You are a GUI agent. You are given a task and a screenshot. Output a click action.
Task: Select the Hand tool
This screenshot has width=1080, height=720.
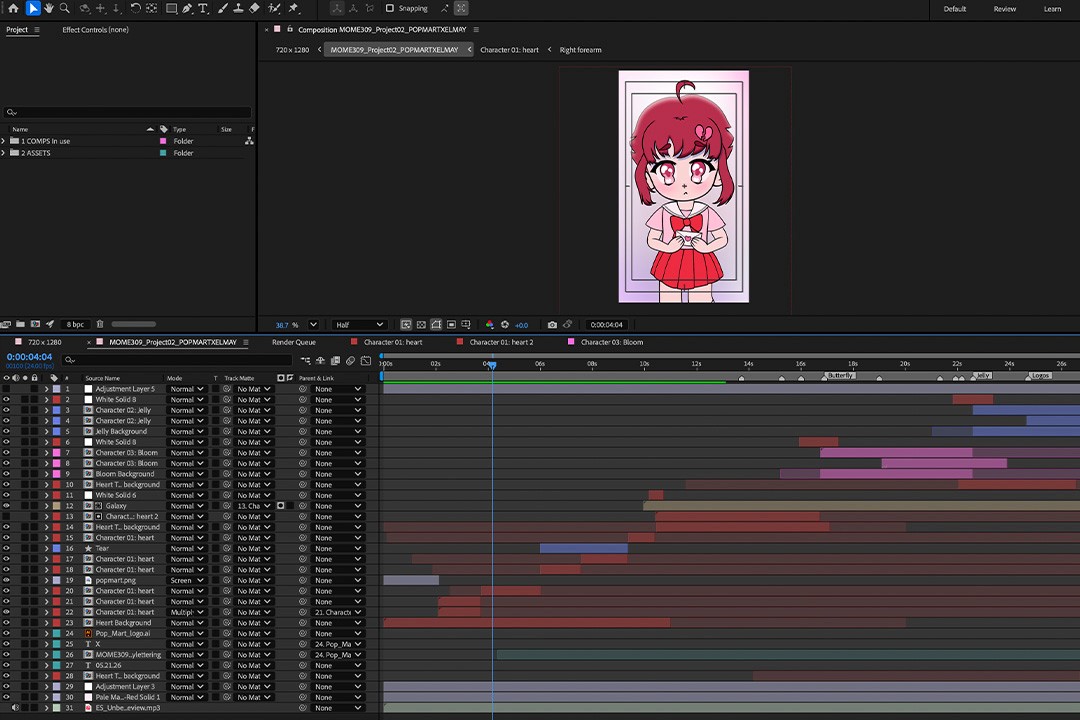click(49, 8)
